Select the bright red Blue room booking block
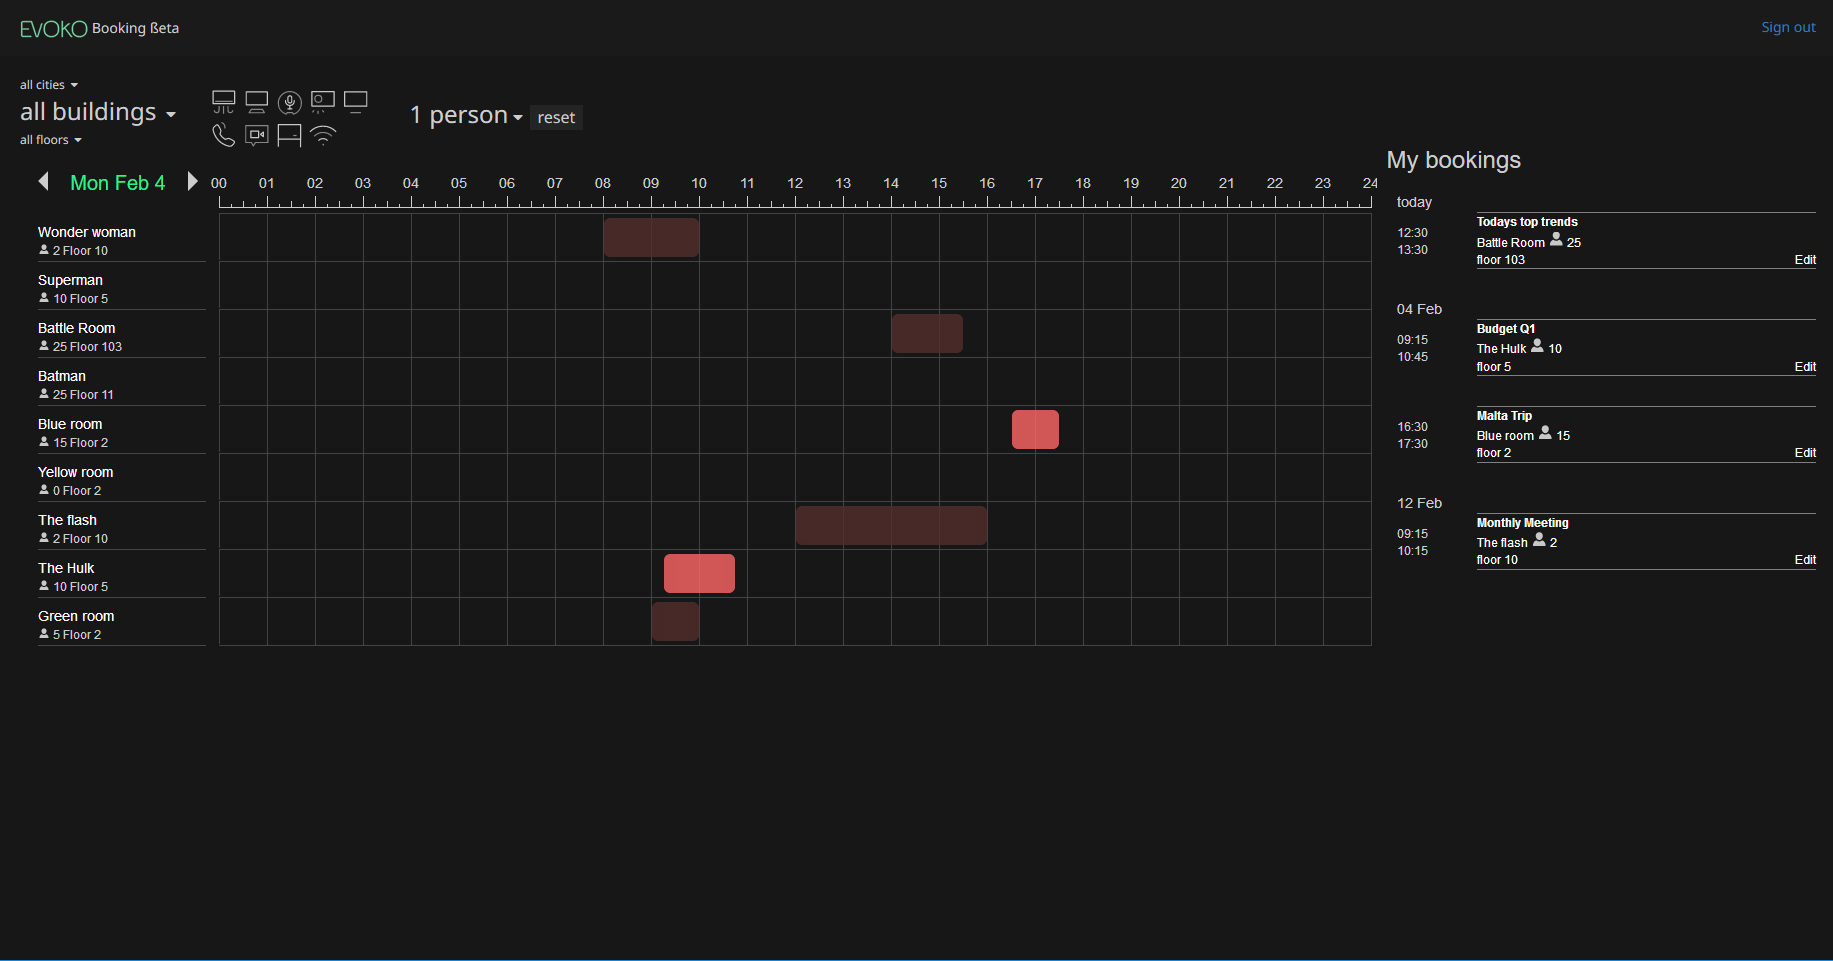The width and height of the screenshot is (1833, 961). pos(1035,430)
